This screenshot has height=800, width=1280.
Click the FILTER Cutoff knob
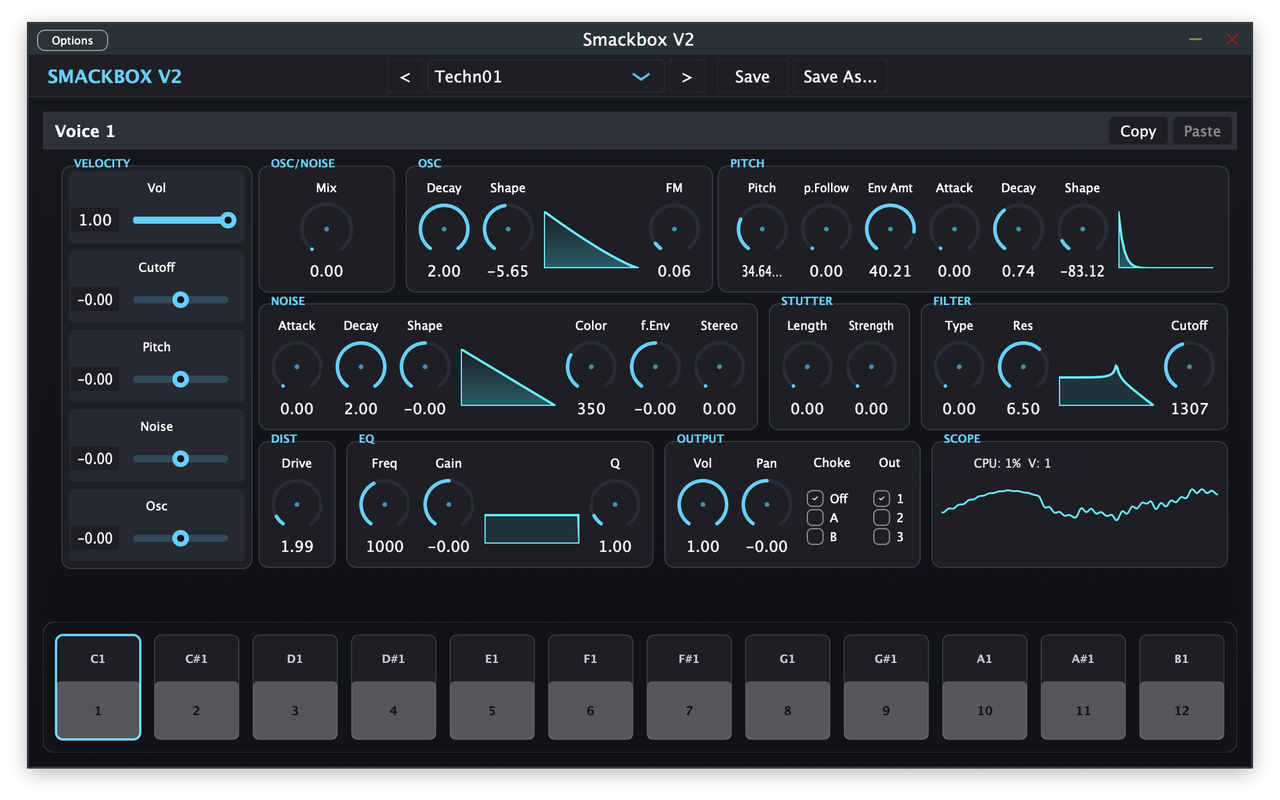tap(1189, 367)
